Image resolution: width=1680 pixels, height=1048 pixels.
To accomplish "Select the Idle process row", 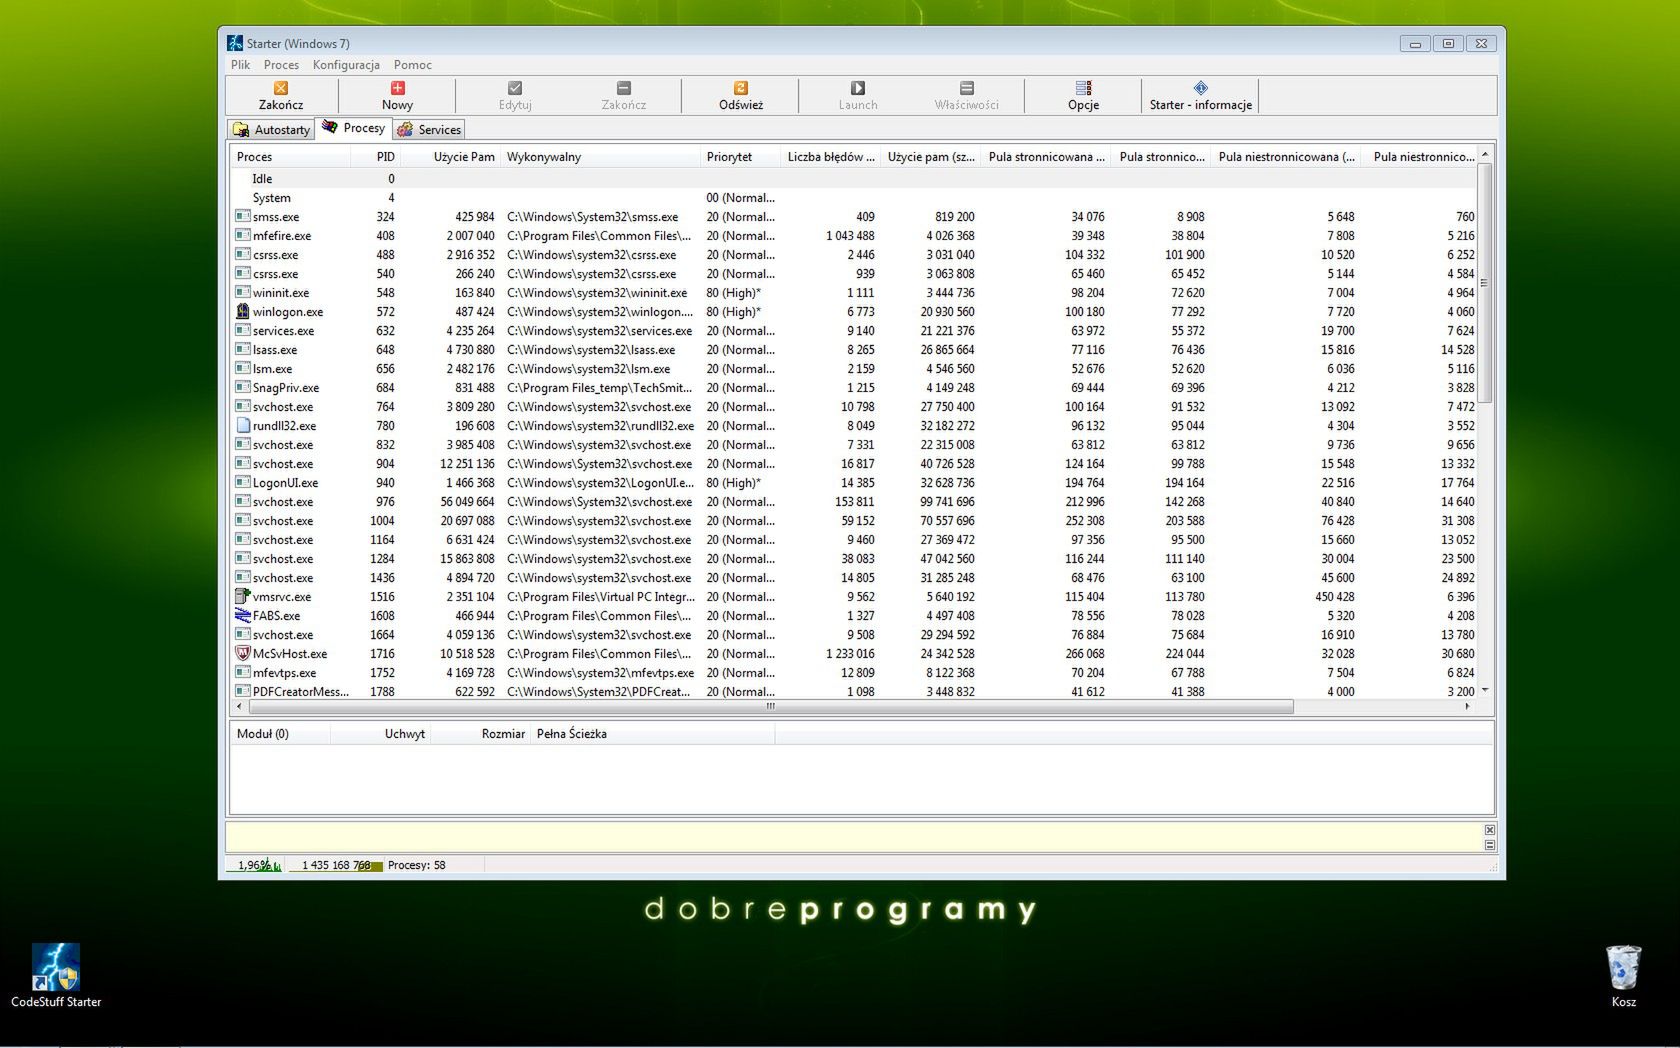I will click(854, 178).
